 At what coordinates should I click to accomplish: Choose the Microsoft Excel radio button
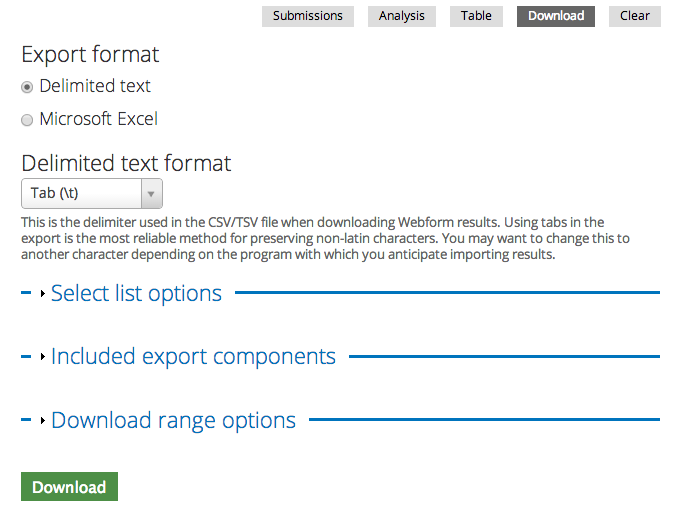click(x=27, y=120)
